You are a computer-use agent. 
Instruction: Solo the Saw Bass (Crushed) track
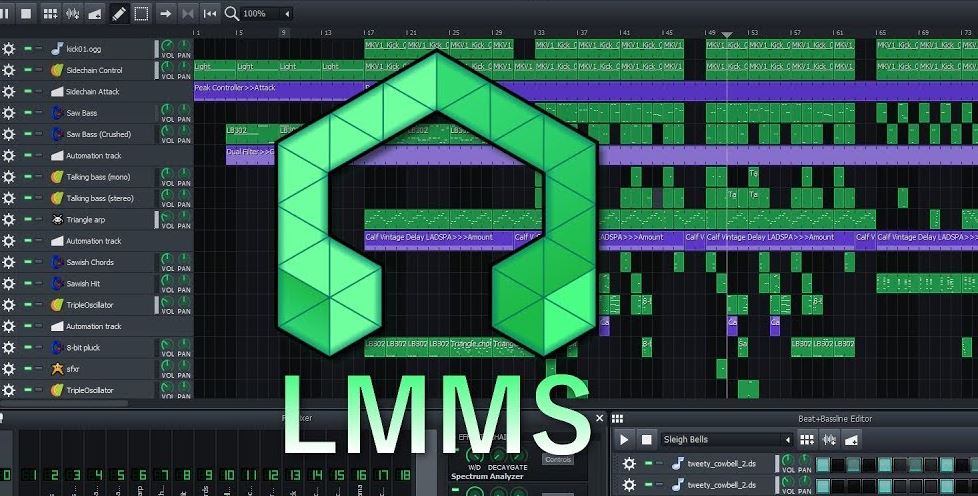(39, 134)
